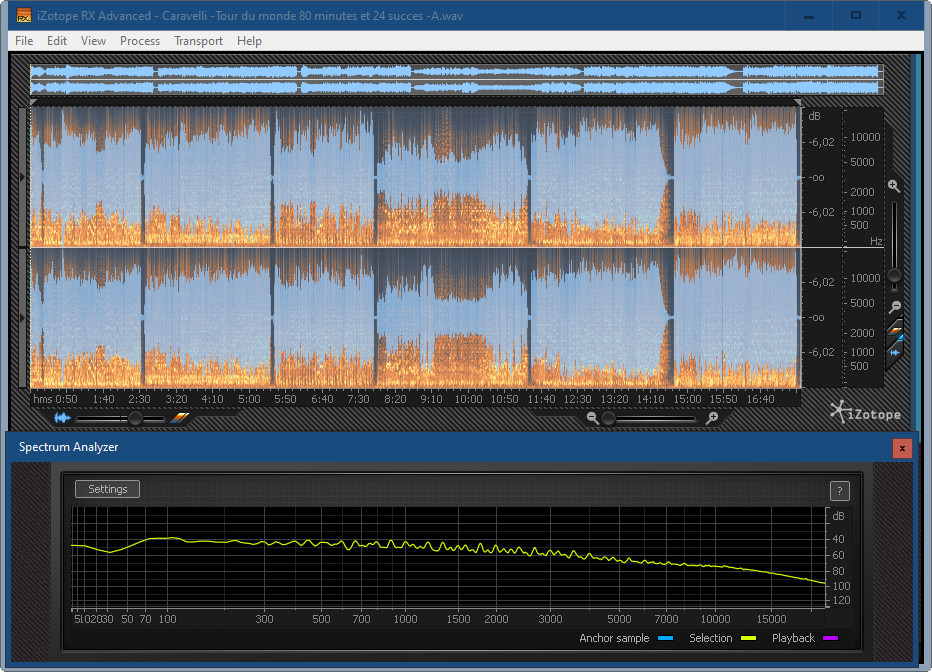Click the waveform/spectrogram opacity slider handle
The image size is (932, 672).
click(135, 418)
